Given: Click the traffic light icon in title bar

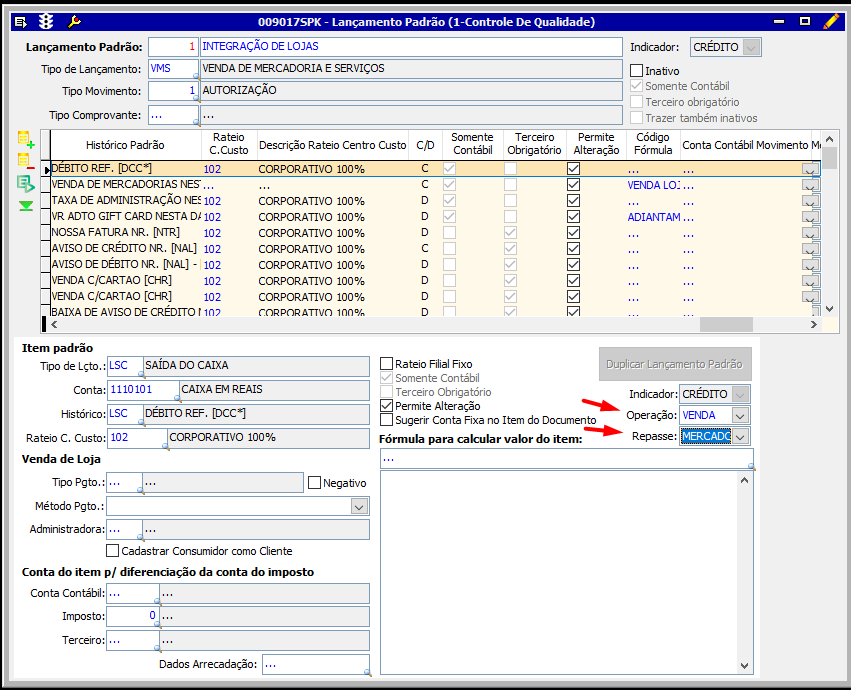Looking at the screenshot, I should click(47, 21).
